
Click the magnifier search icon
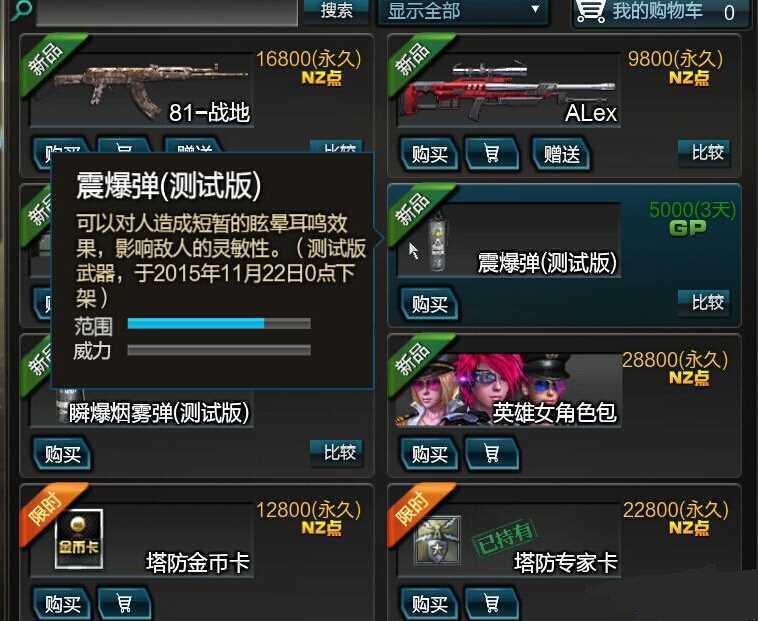tap(19, 10)
